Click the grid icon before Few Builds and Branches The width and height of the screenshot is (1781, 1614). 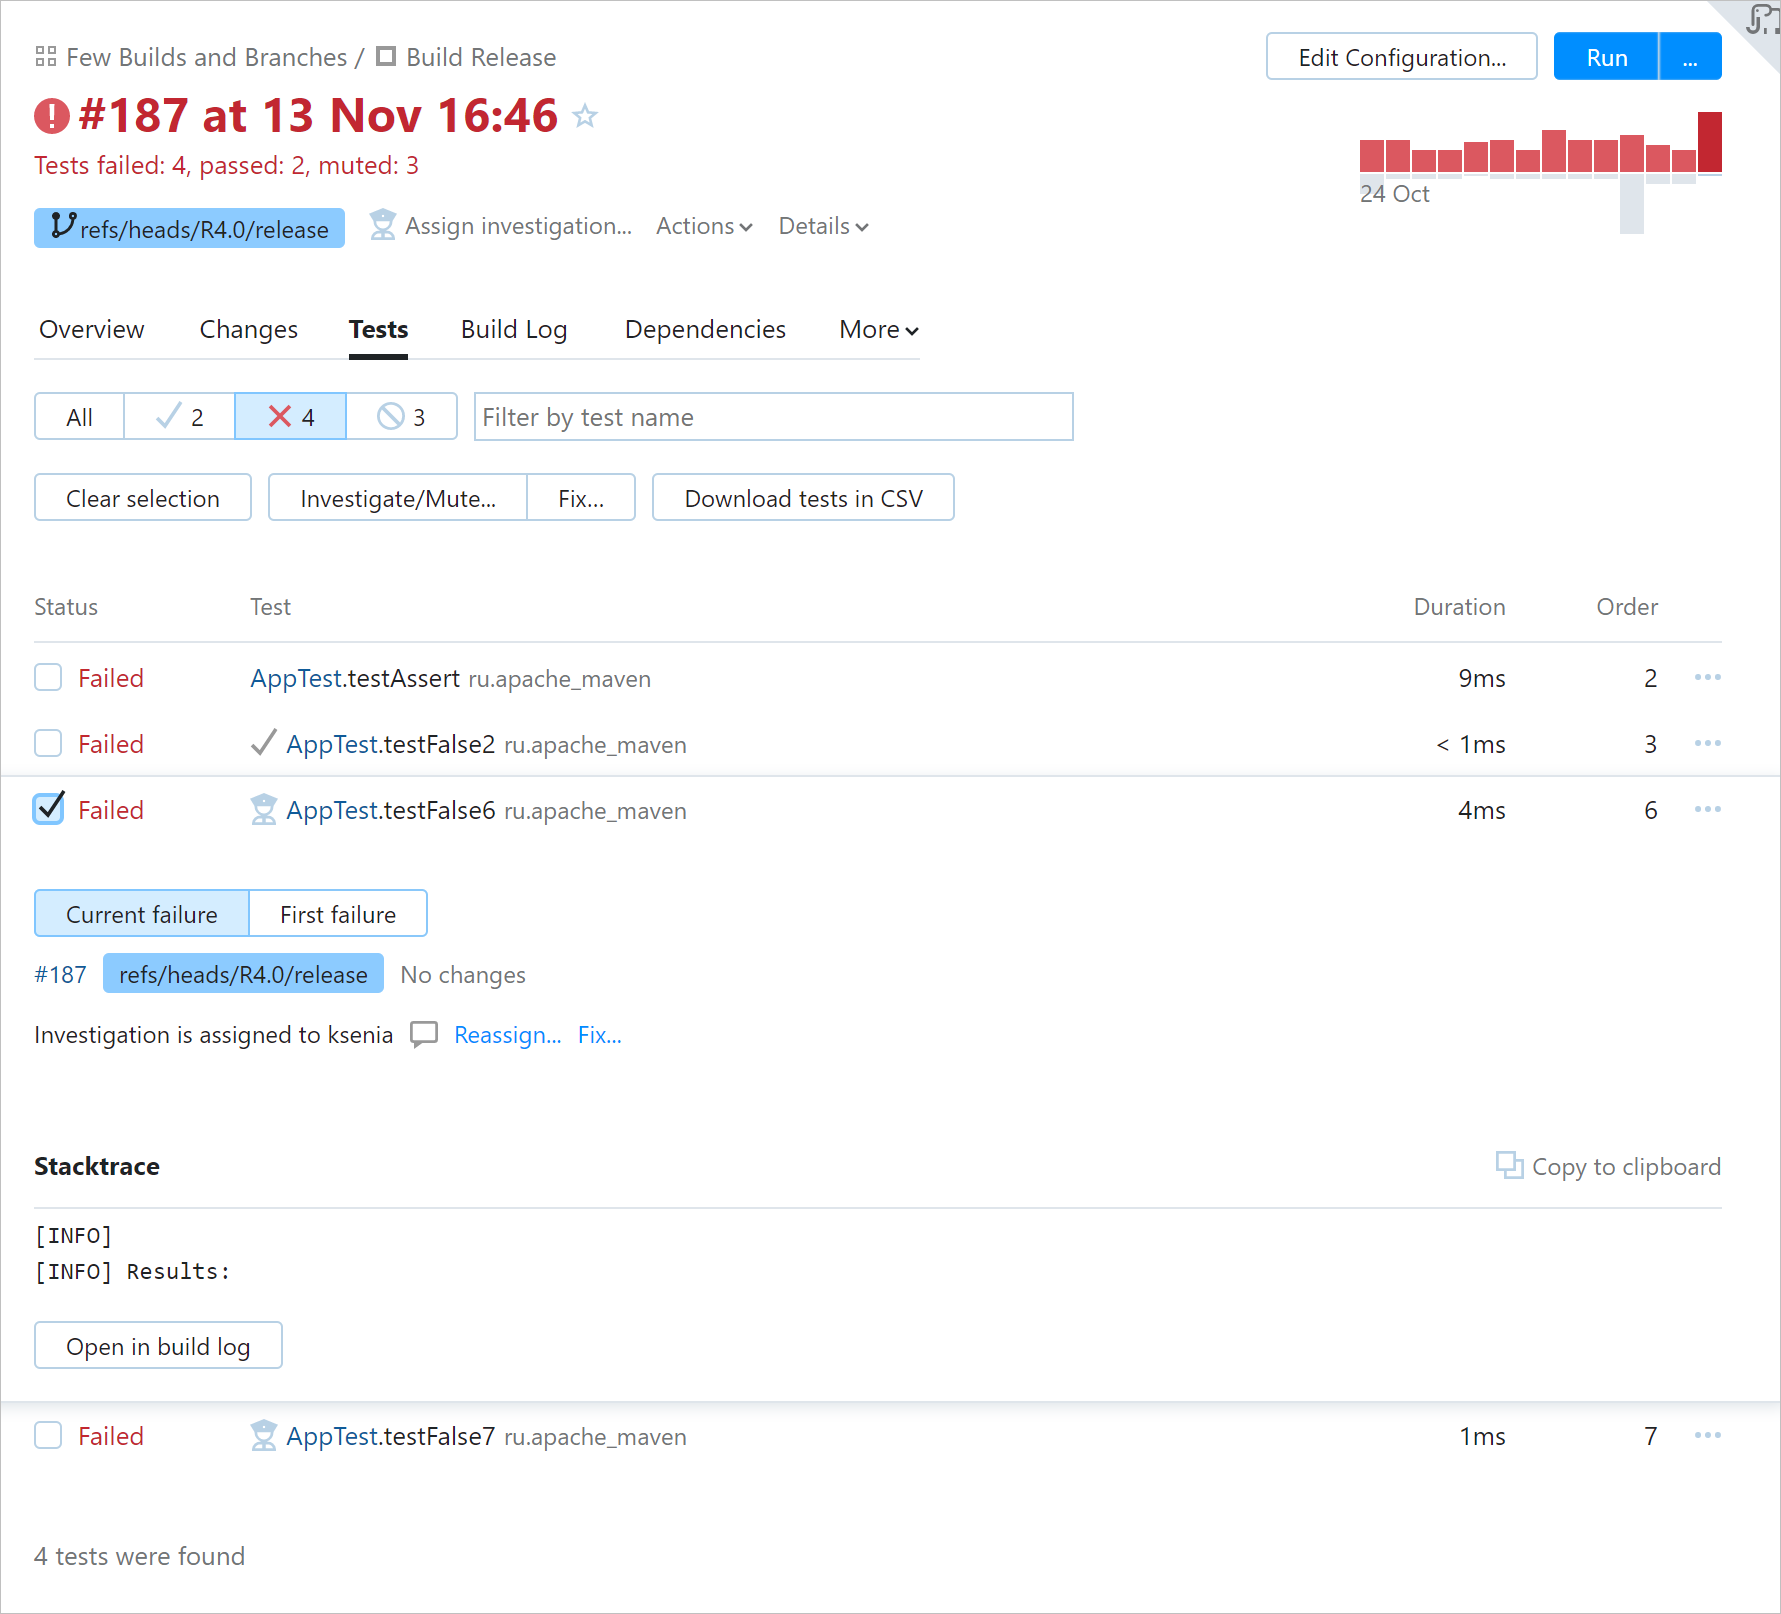coord(44,56)
